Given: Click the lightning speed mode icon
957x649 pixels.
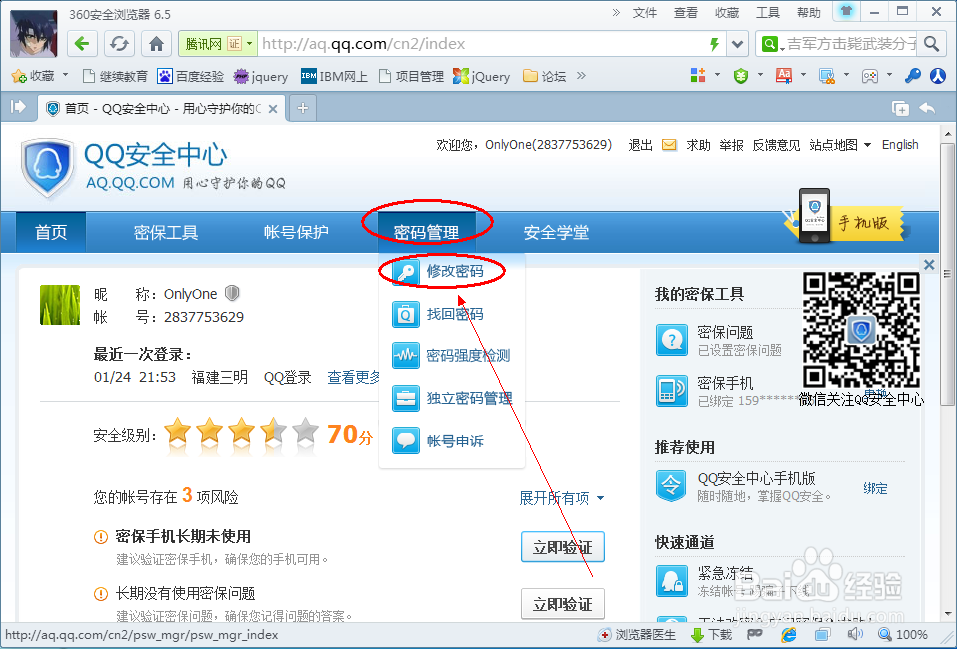Looking at the screenshot, I should pos(714,44).
